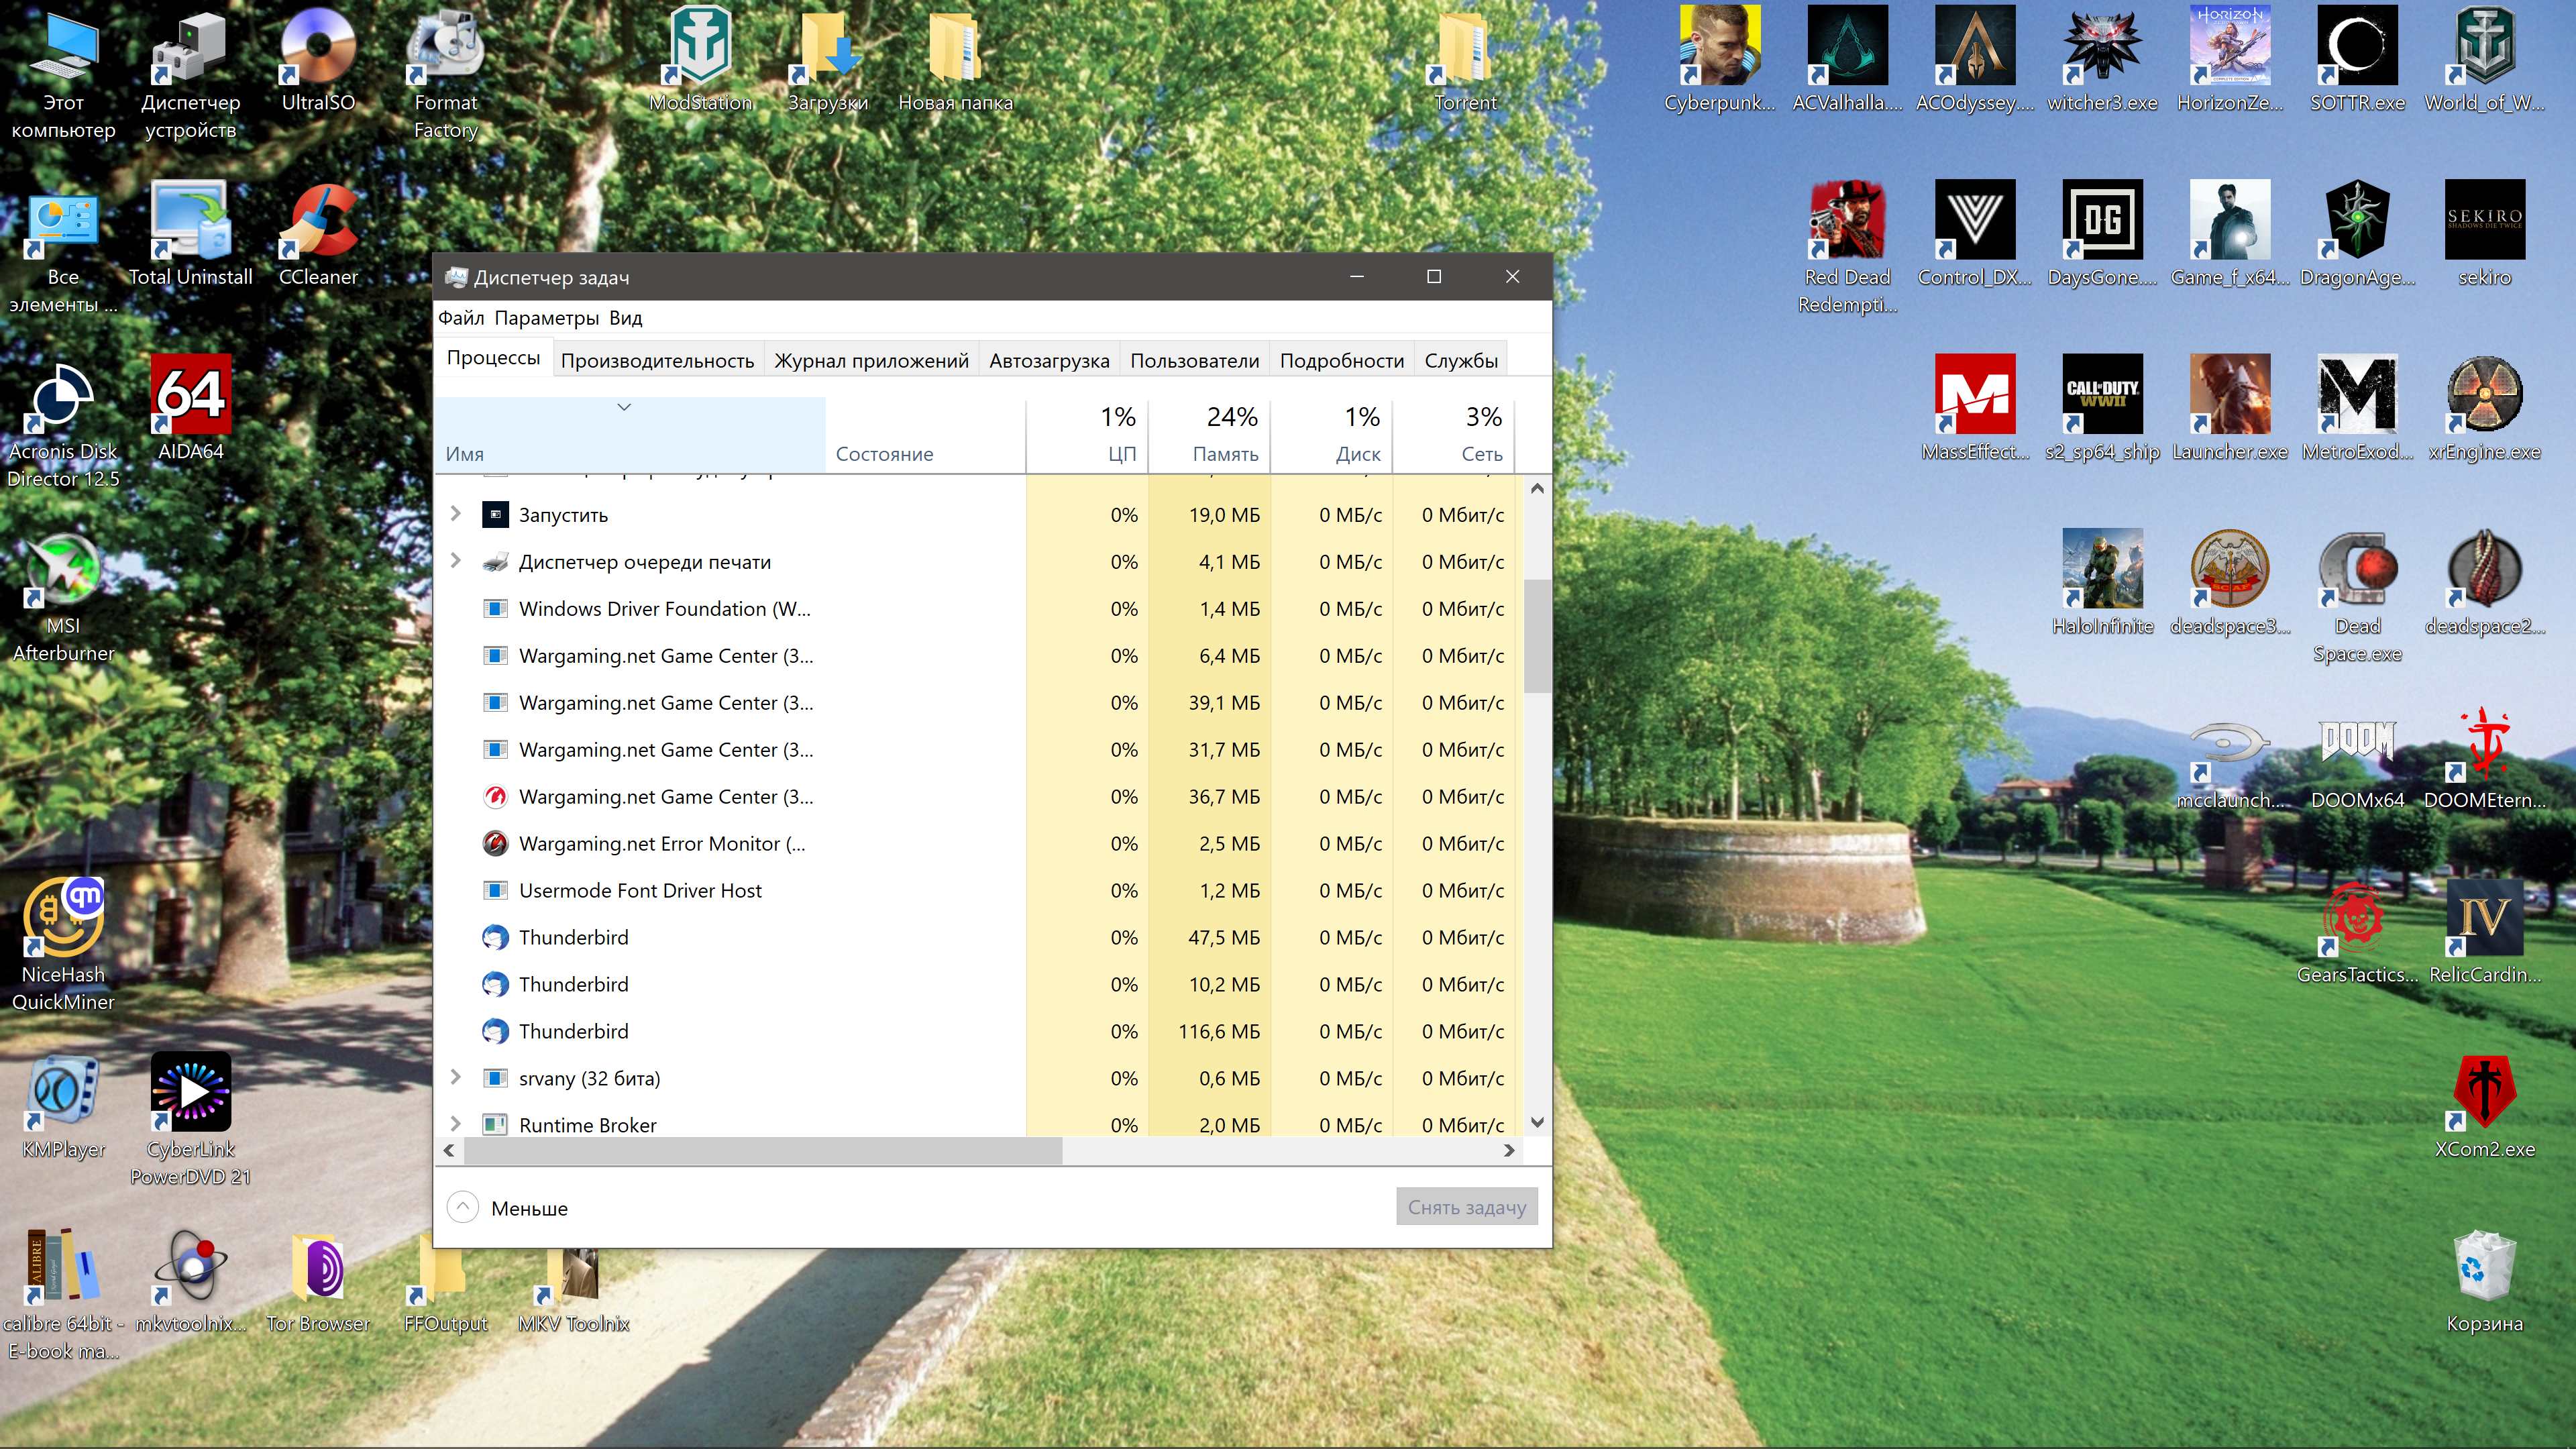This screenshot has height=1449, width=2576.
Task: Sort processes by the Память column header
Action: [x=1210, y=434]
